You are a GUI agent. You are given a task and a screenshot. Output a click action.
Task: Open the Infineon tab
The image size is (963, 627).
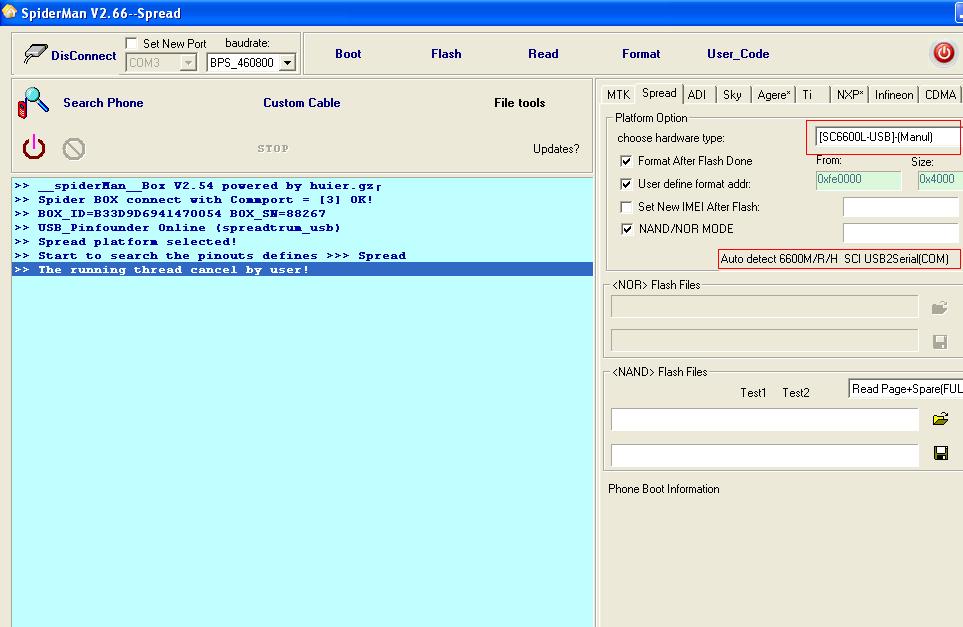pyautogui.click(x=894, y=95)
